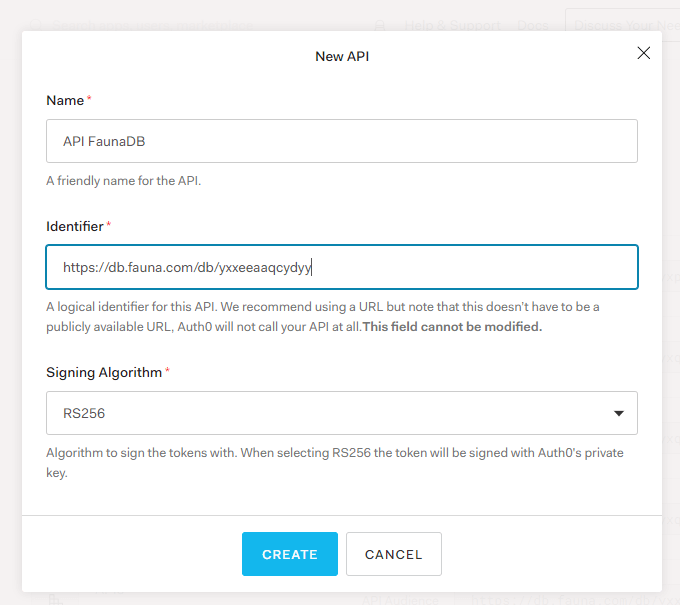Click the Signing Algorithm label
Image resolution: width=680 pixels, height=605 pixels.
[x=103, y=372]
